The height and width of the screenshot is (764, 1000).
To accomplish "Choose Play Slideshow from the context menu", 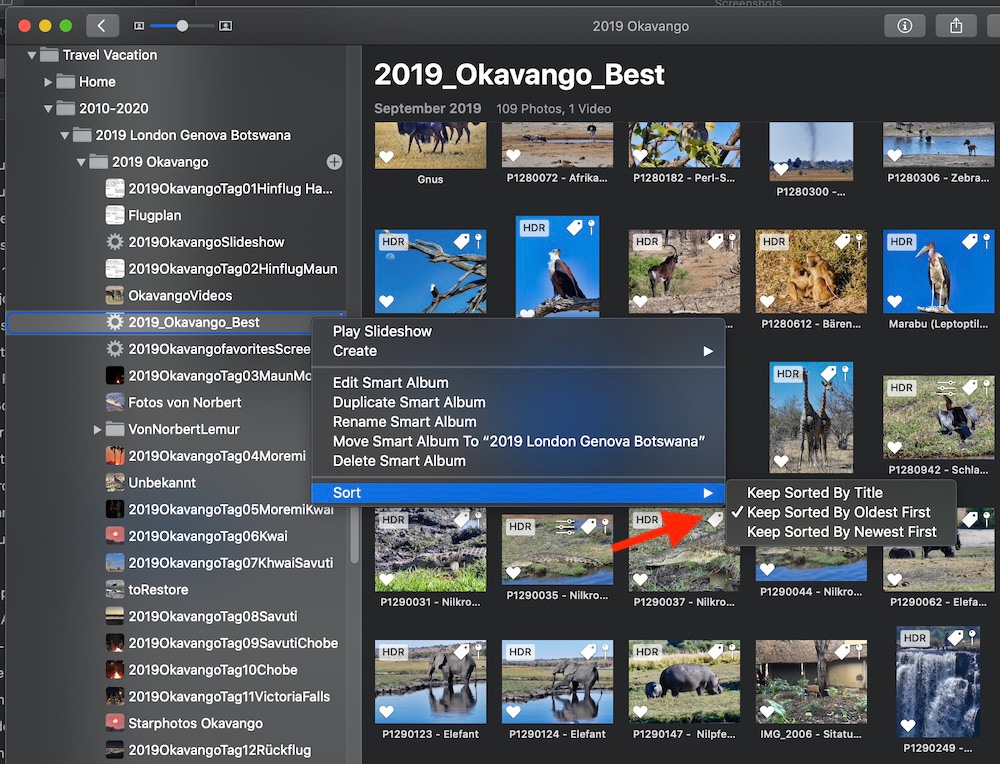I will [x=382, y=331].
